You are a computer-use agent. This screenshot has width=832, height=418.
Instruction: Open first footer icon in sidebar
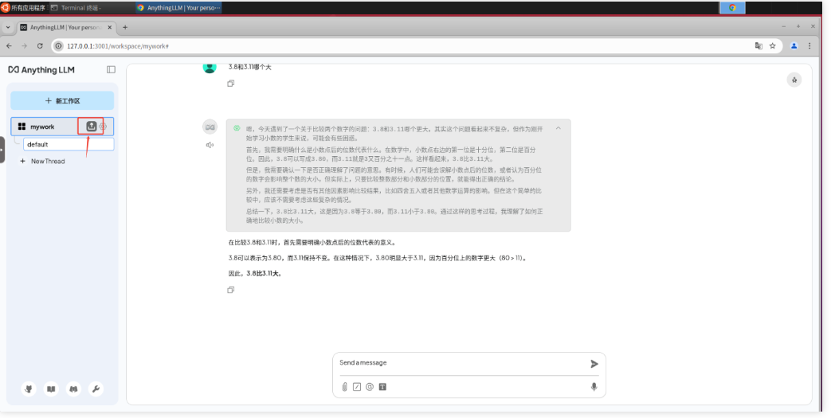click(x=29, y=389)
